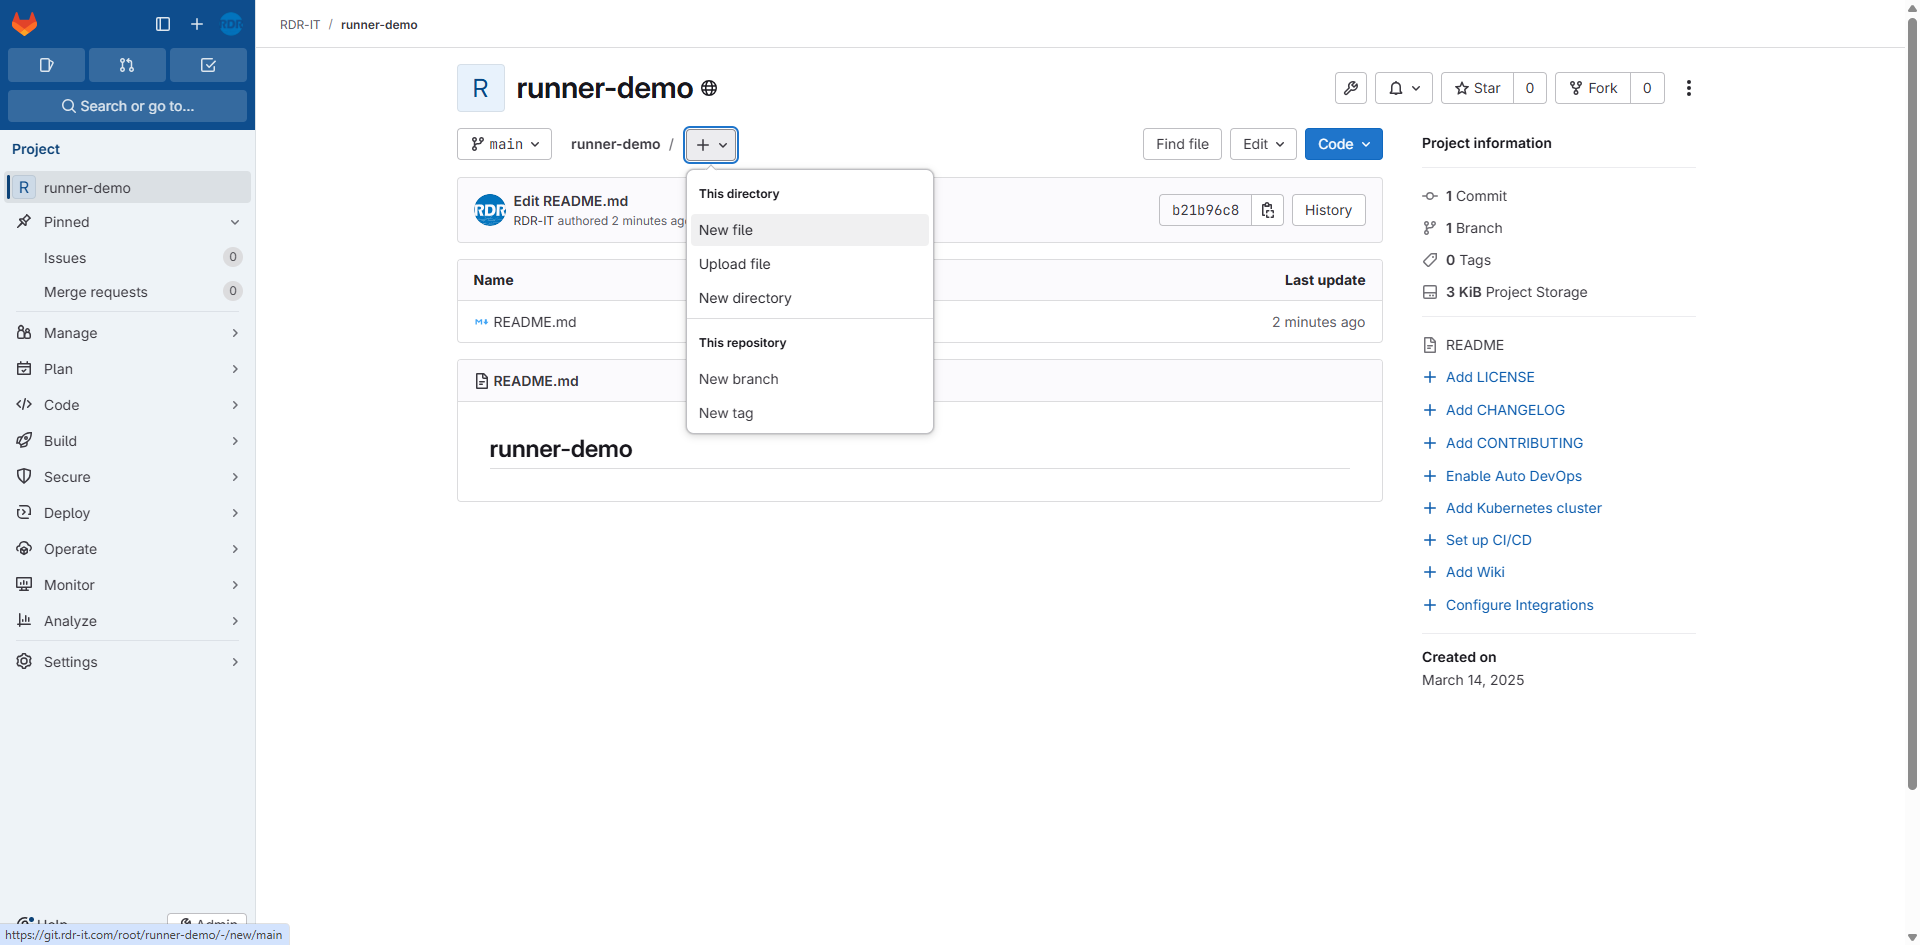
Task: Open notification bell dropdown
Action: [1403, 88]
